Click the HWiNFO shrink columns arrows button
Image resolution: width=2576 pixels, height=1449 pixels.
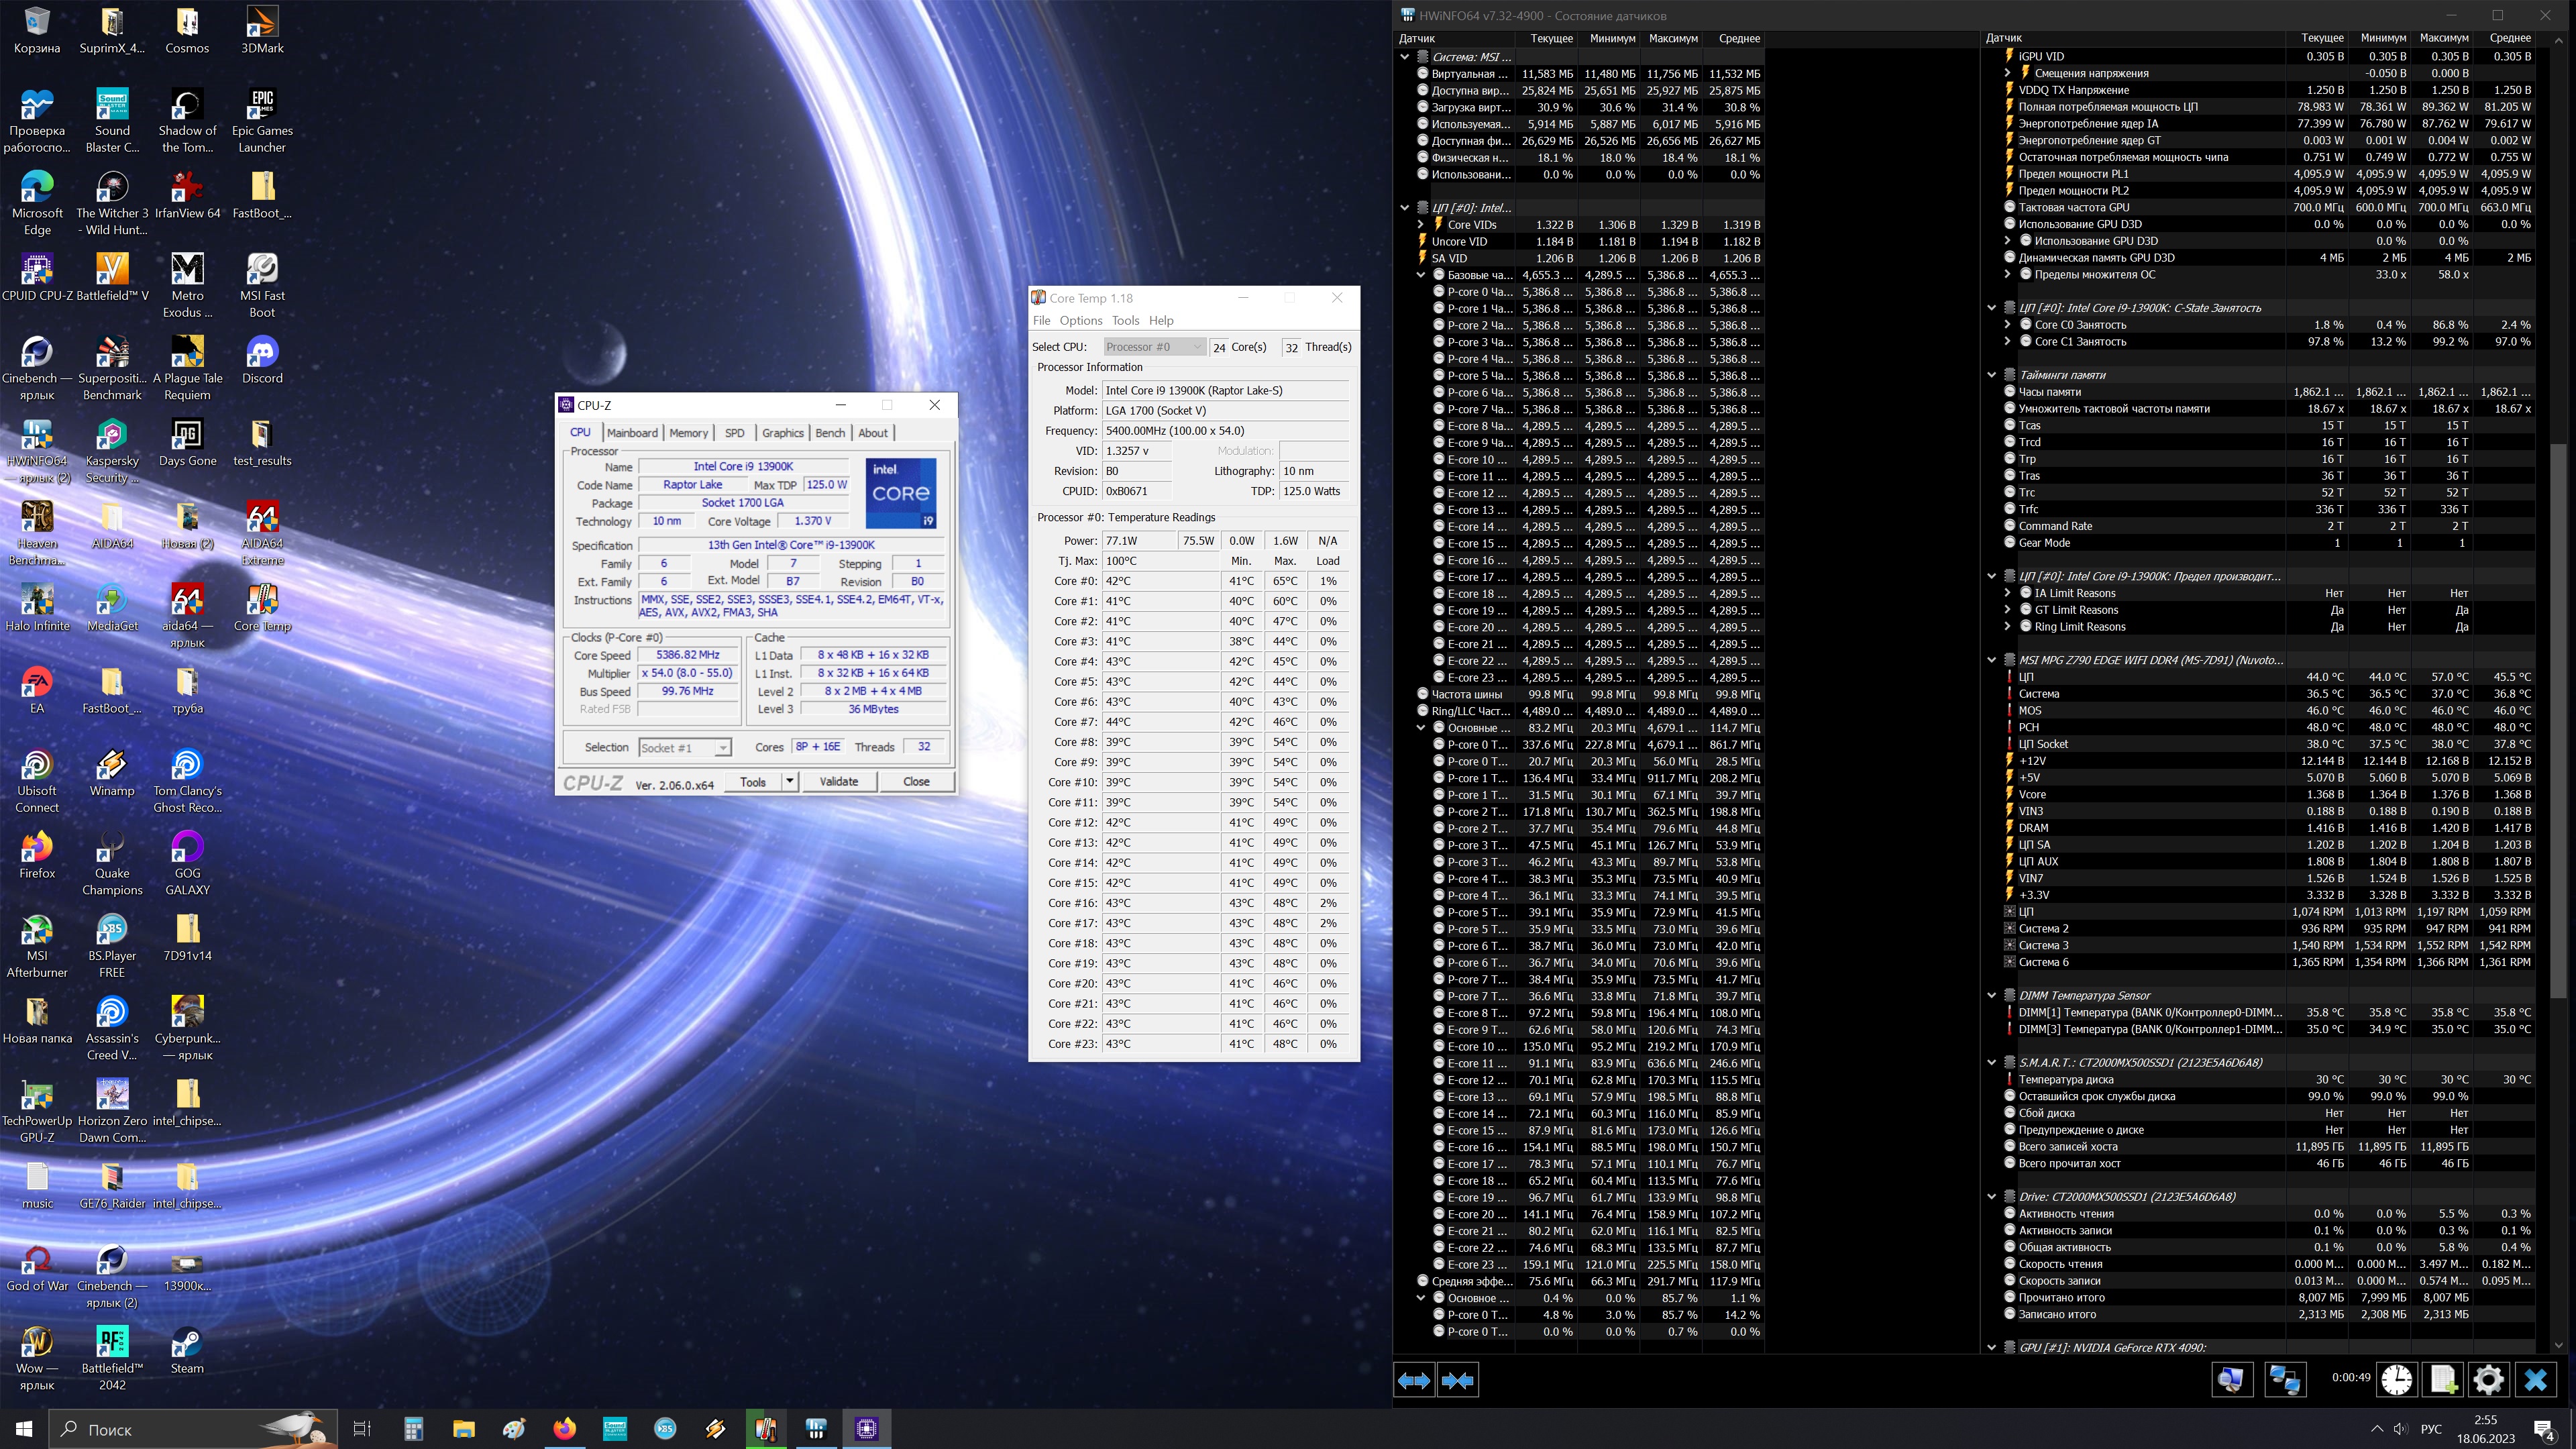click(1457, 1380)
